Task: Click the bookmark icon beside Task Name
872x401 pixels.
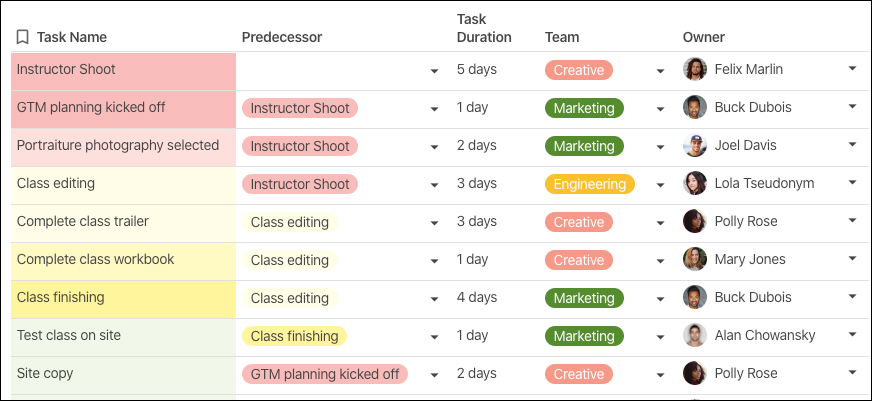Action: click(x=22, y=38)
